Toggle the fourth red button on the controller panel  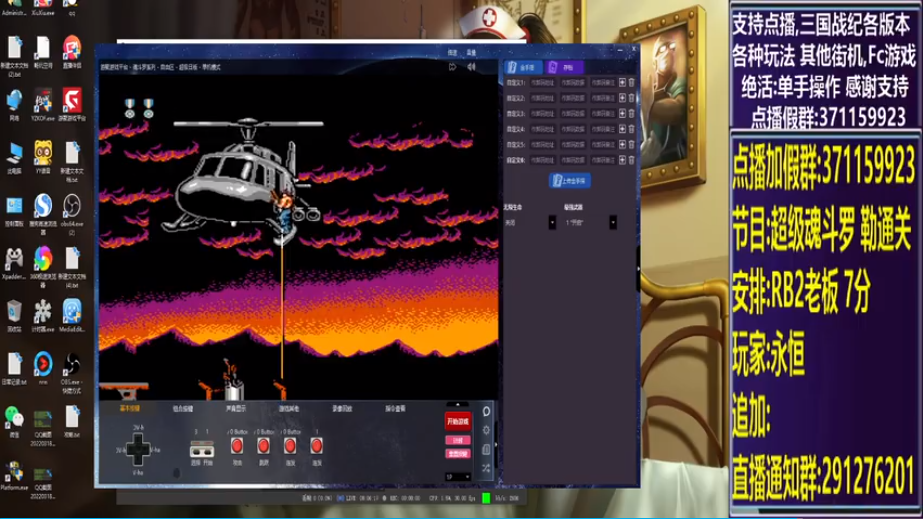316,446
